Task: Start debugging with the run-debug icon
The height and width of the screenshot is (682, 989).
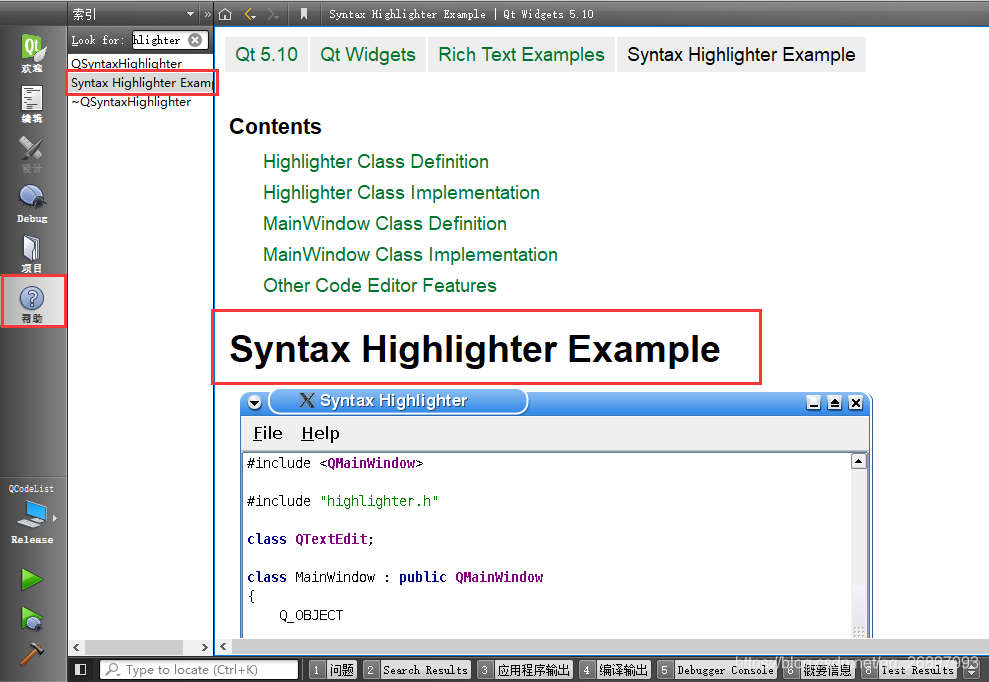Action: pos(32,618)
